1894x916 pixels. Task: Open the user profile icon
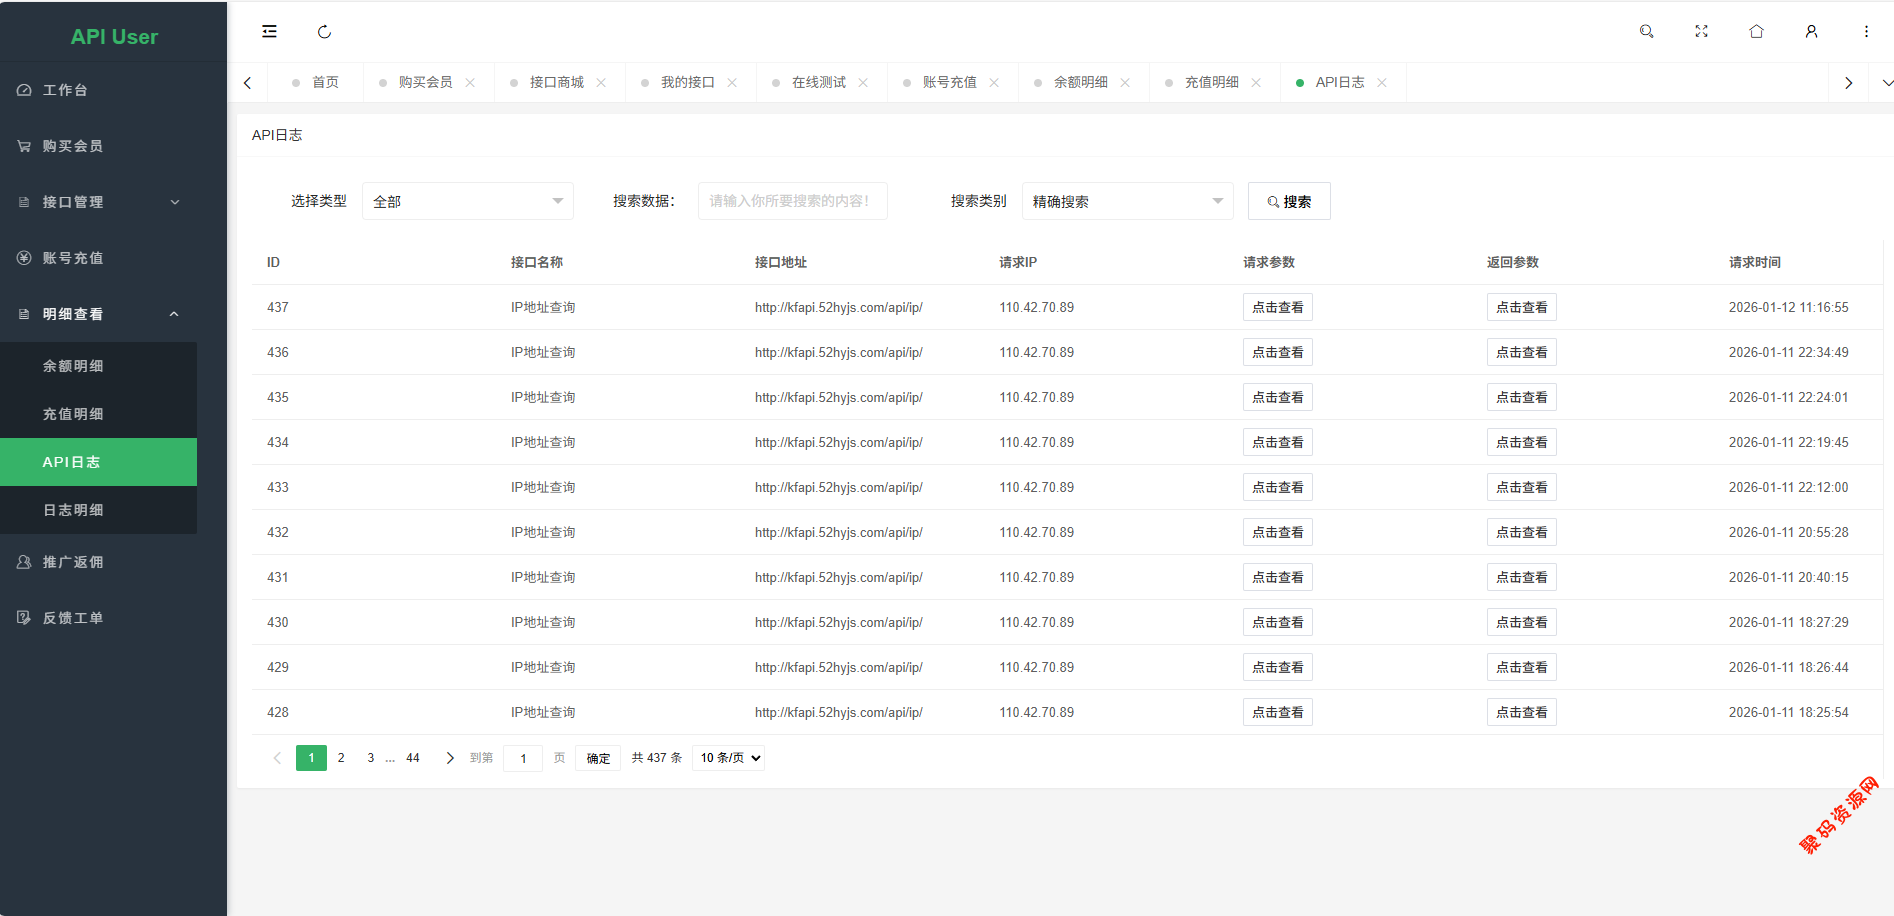1811,32
